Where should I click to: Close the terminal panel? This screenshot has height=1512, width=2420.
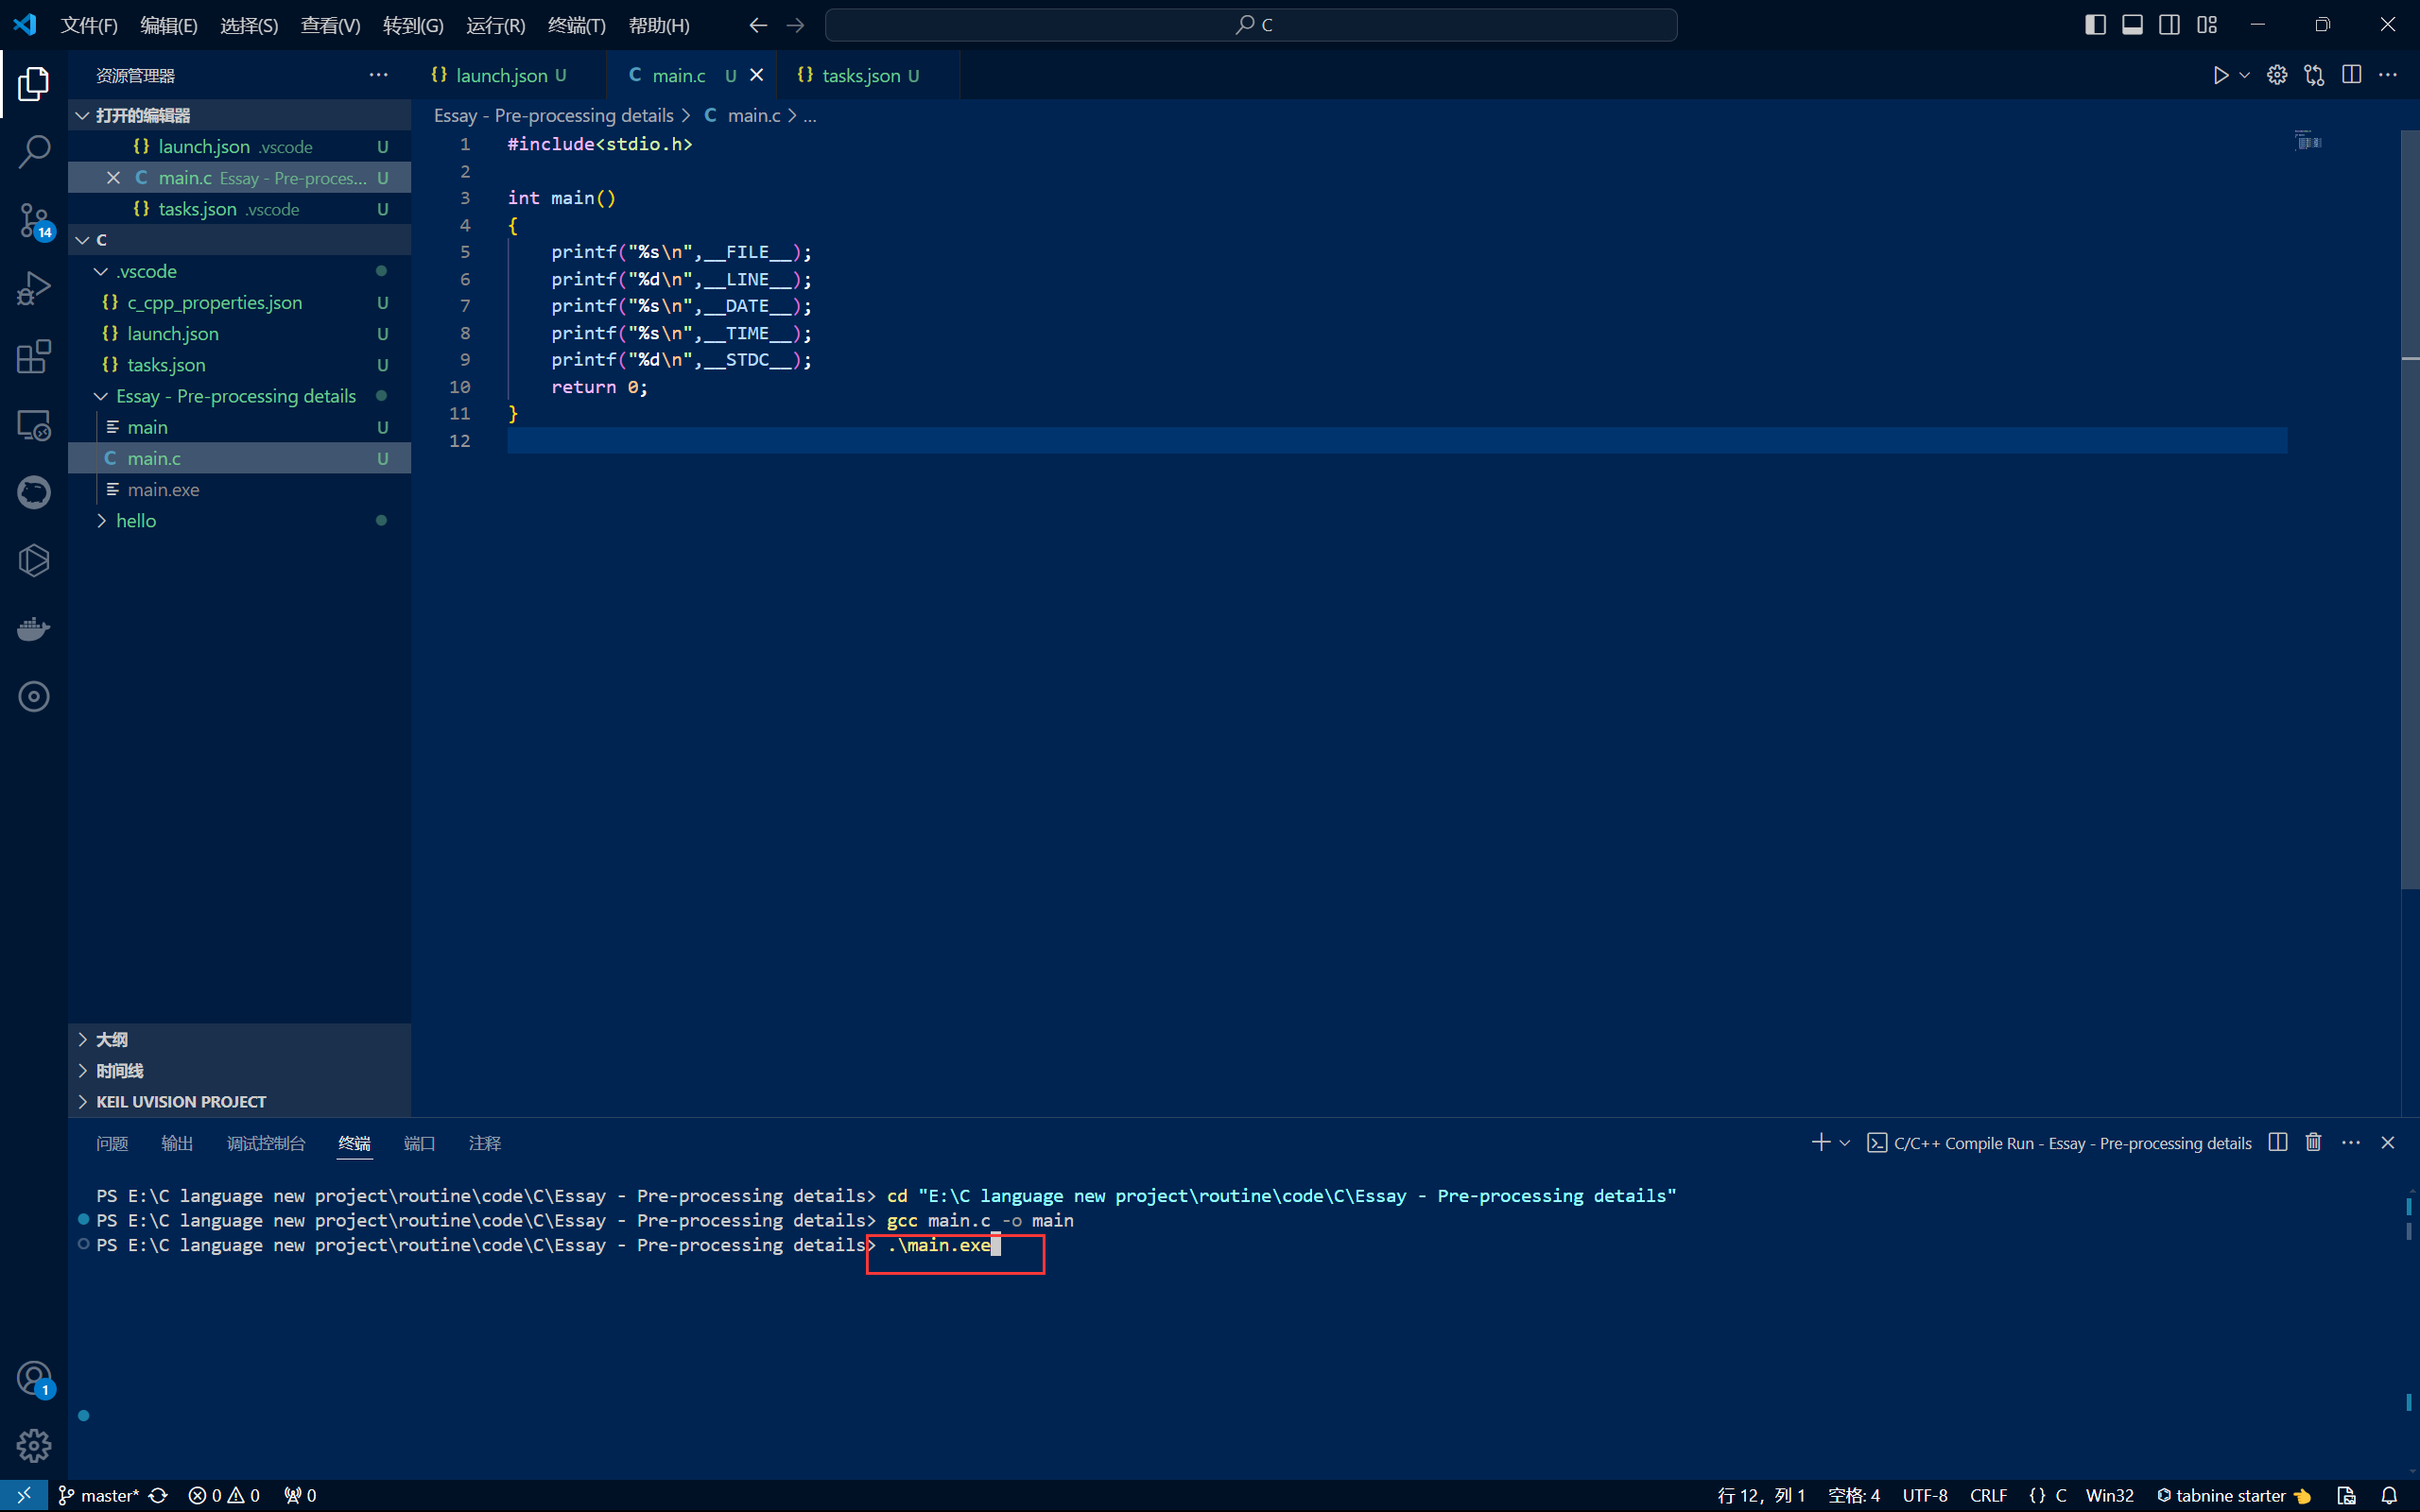[x=2388, y=1142]
